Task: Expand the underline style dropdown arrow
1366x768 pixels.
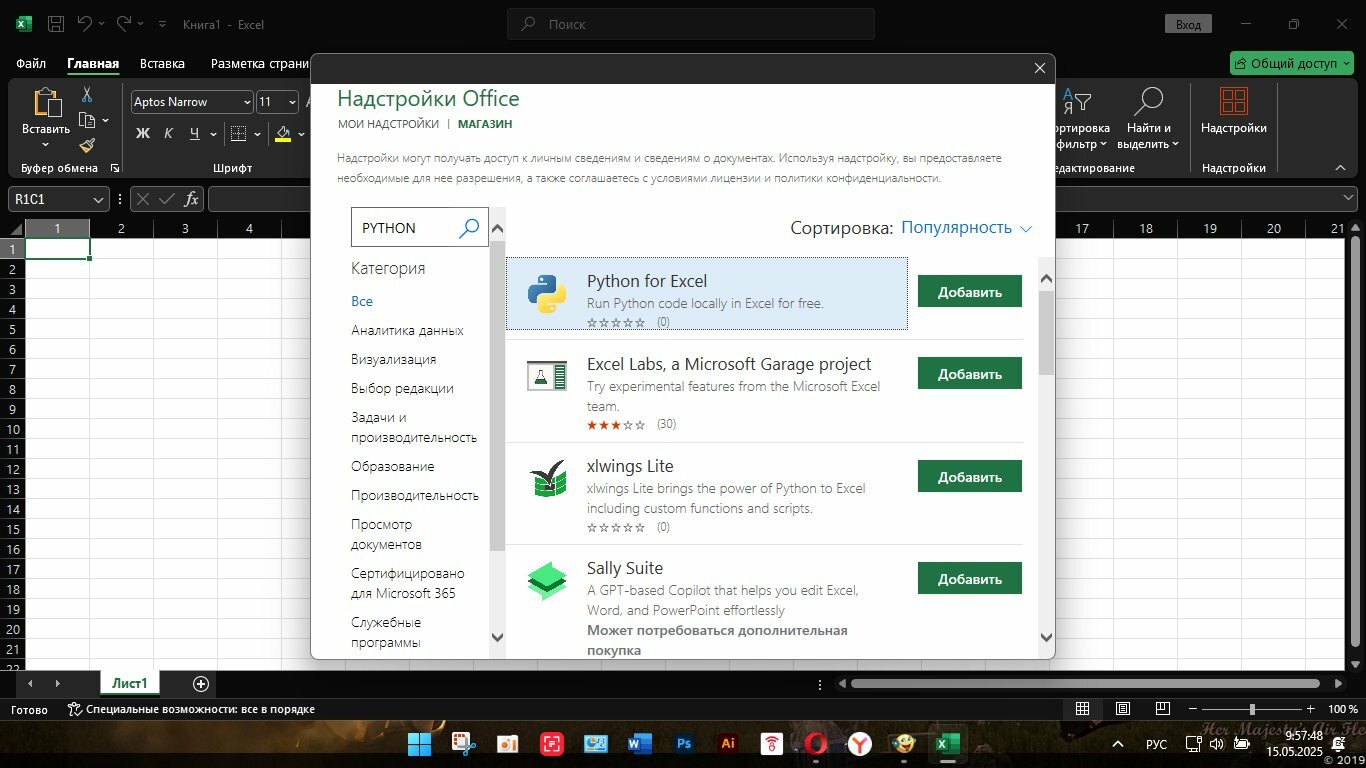Action: (x=213, y=134)
